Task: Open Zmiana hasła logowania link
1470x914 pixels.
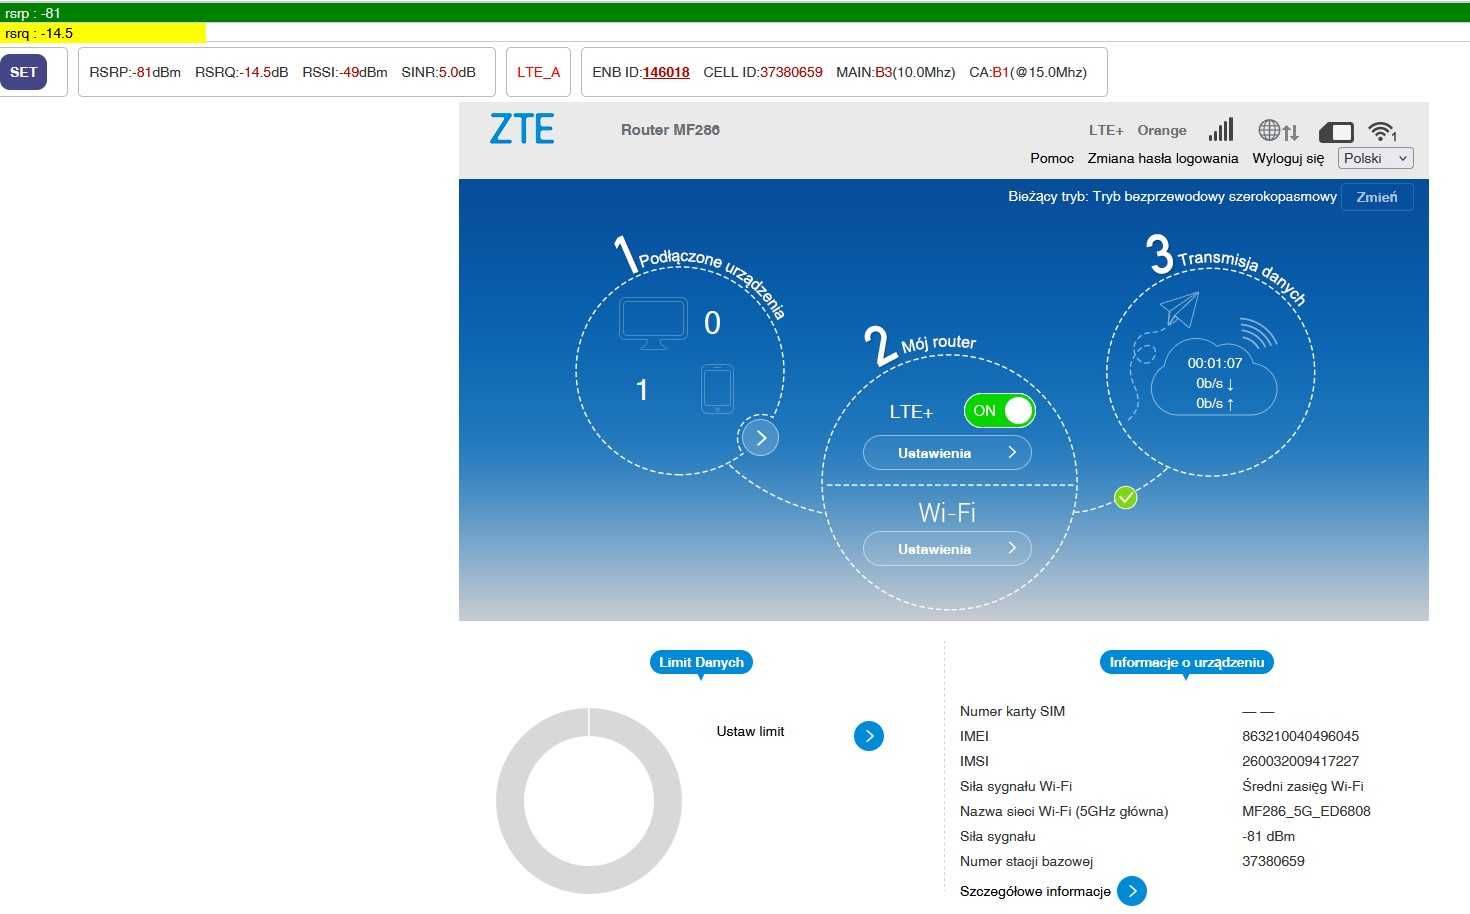Action: pyautogui.click(x=1163, y=158)
